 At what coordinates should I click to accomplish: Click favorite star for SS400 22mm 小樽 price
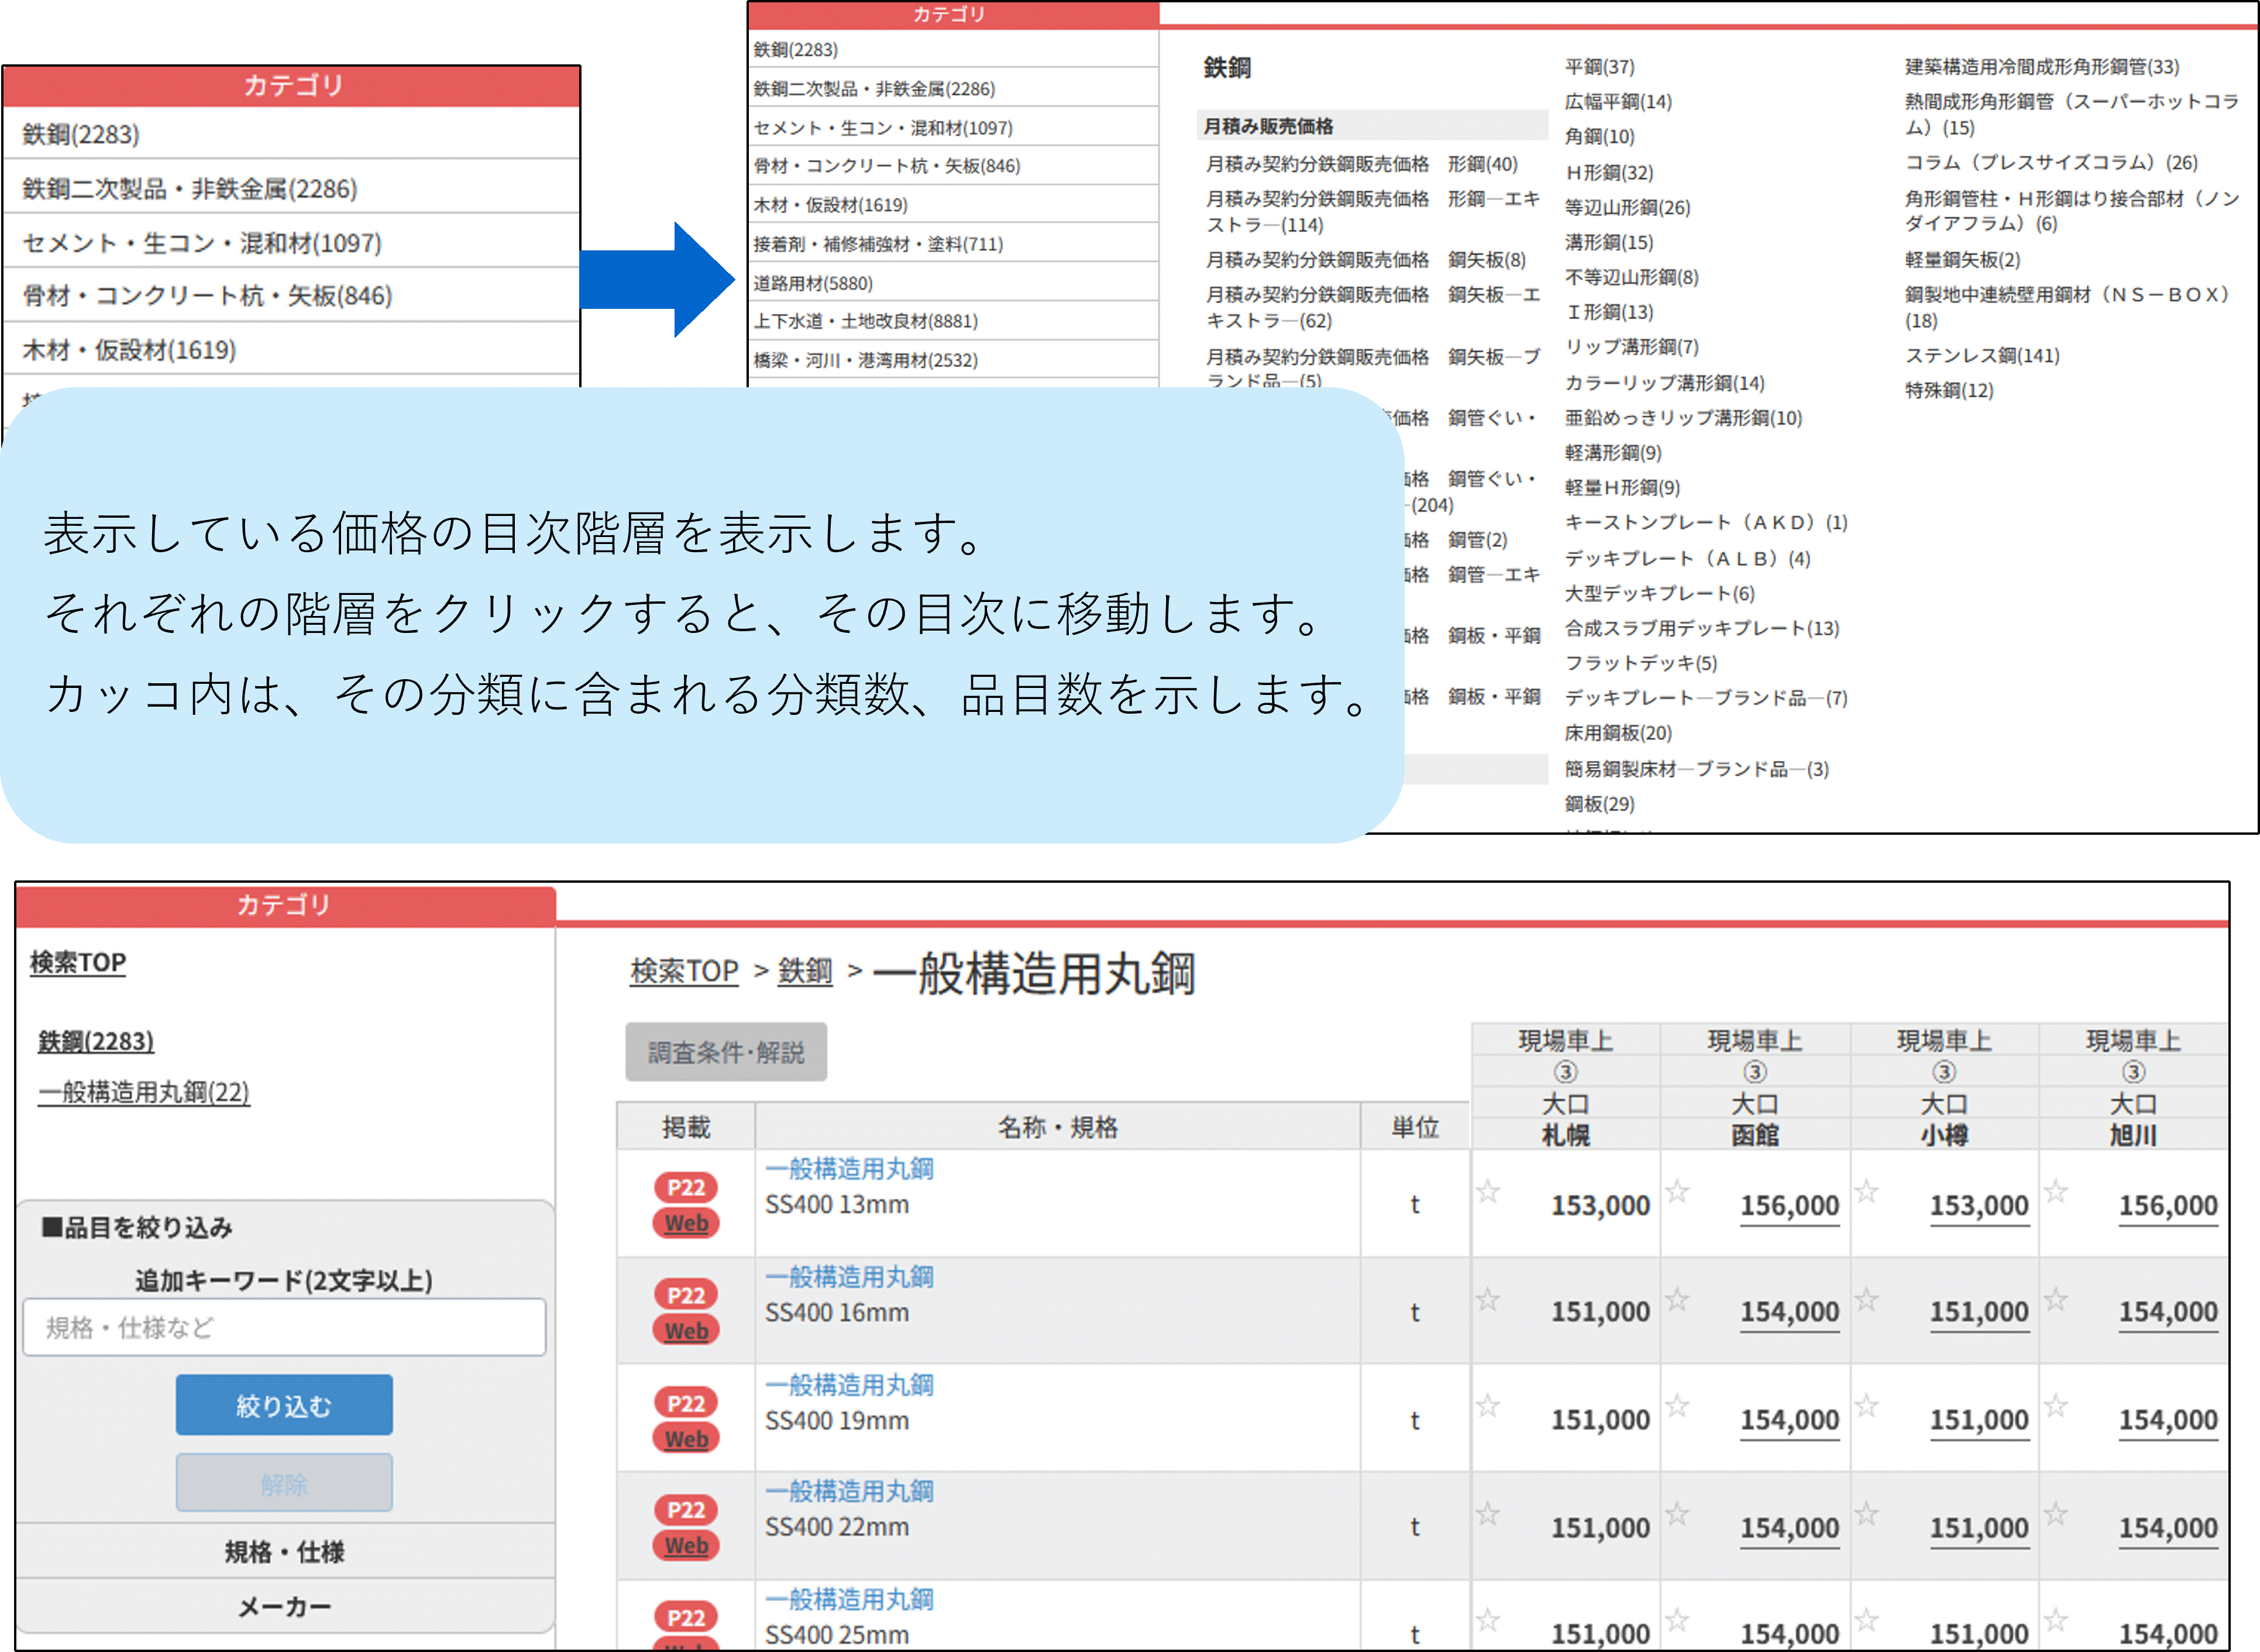(1866, 1514)
